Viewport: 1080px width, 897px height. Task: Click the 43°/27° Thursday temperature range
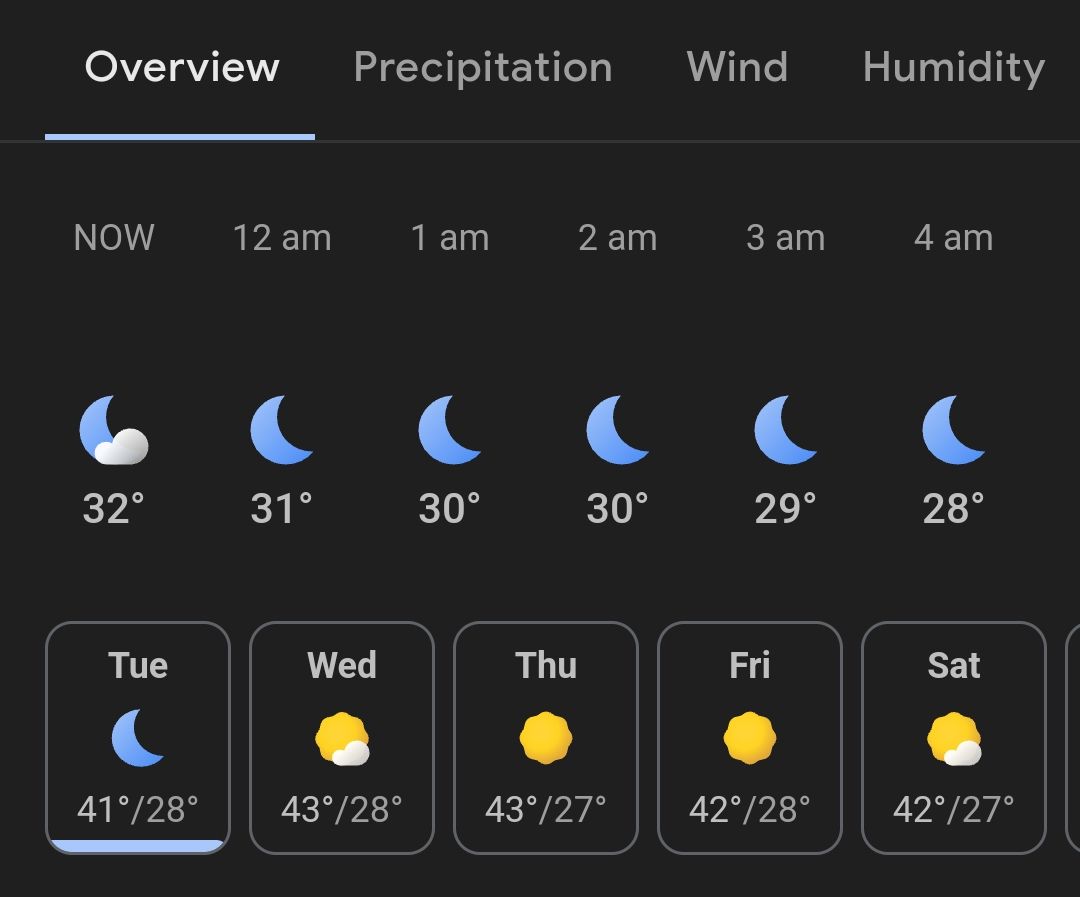pyautogui.click(x=546, y=810)
